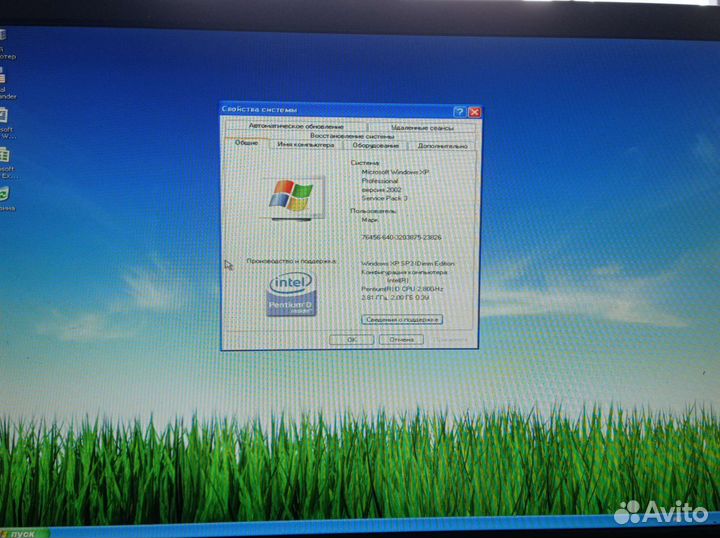Go to the Общие tab
This screenshot has height=538, width=720.
click(246, 144)
